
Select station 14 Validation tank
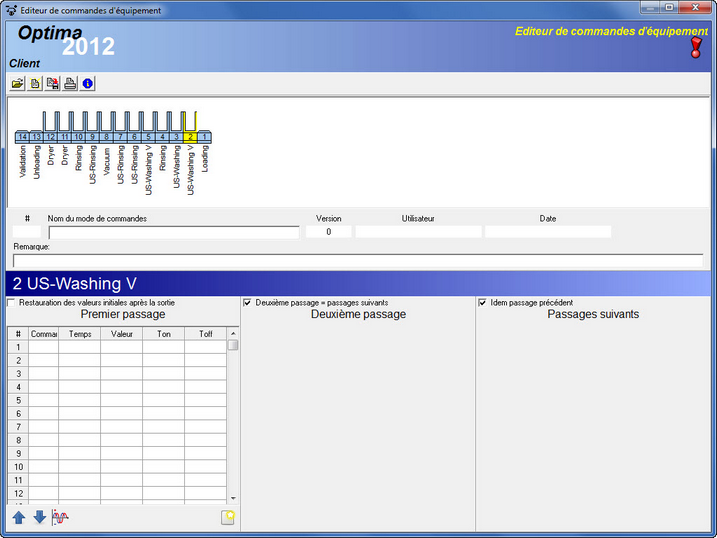(22, 137)
